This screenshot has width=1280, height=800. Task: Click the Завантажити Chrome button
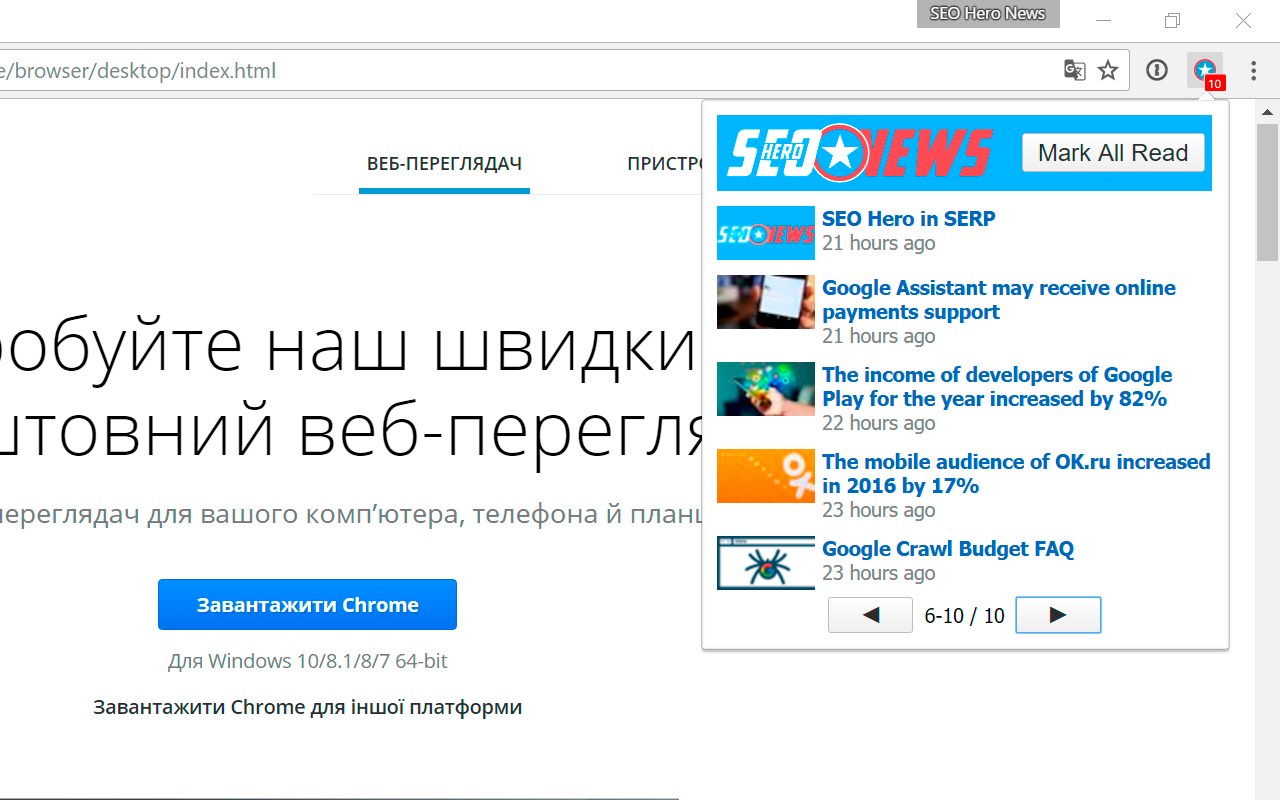307,604
